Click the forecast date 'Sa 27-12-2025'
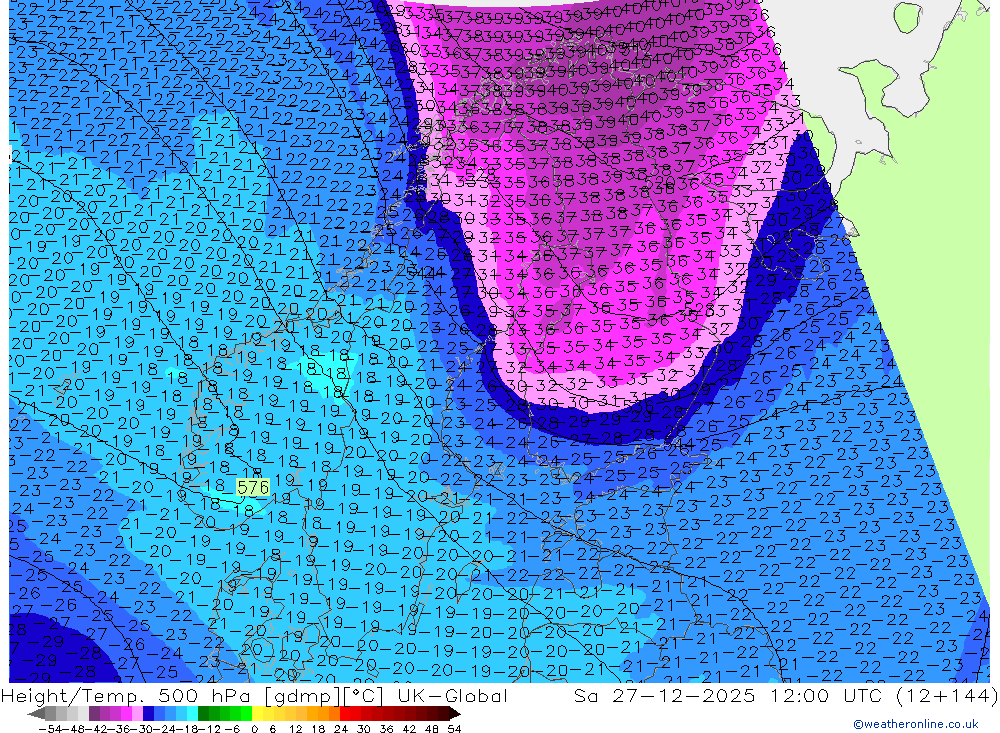The width and height of the screenshot is (1000, 733). (664, 695)
